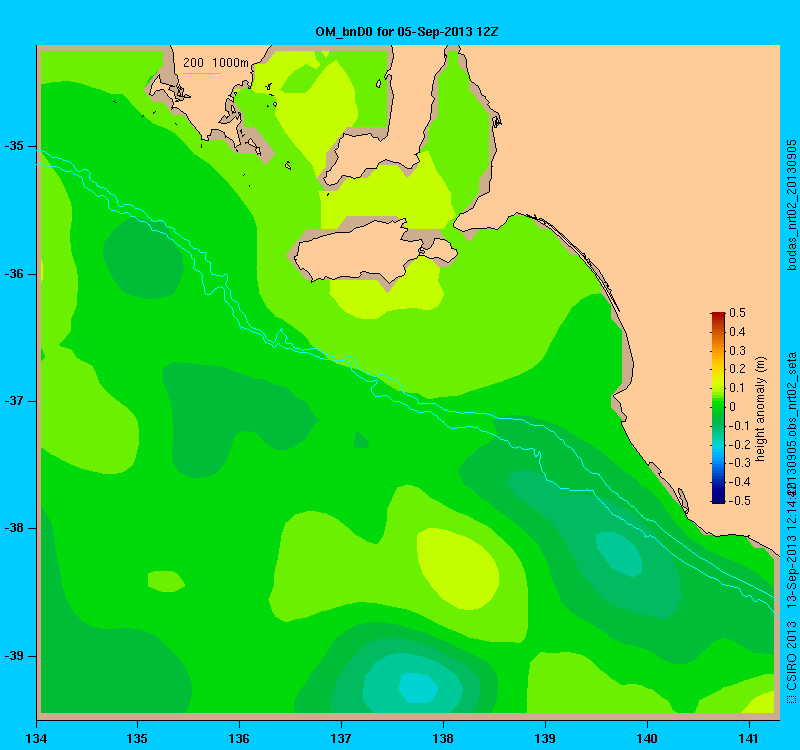The image size is (800, 750).
Task: Click the 137 longitude axis label
Action: point(341,738)
